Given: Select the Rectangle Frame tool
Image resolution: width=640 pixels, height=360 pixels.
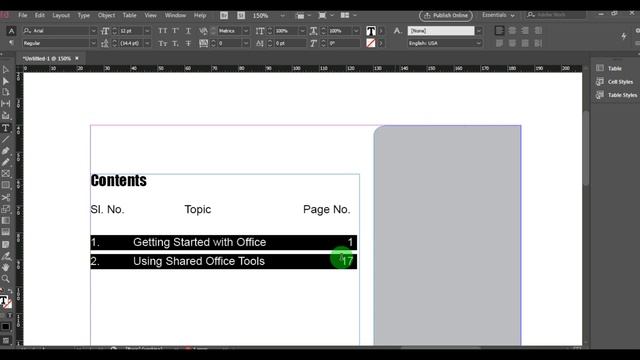Looking at the screenshot, I should coord(6,174).
